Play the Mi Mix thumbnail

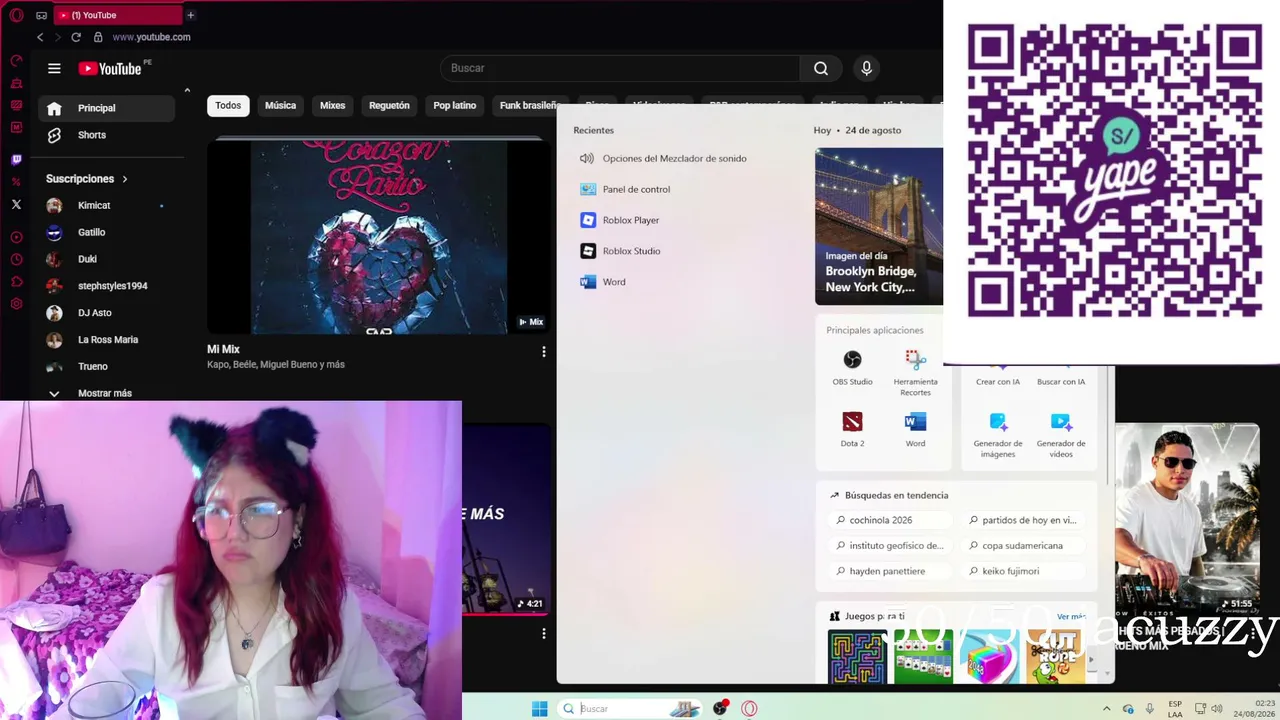coord(379,237)
